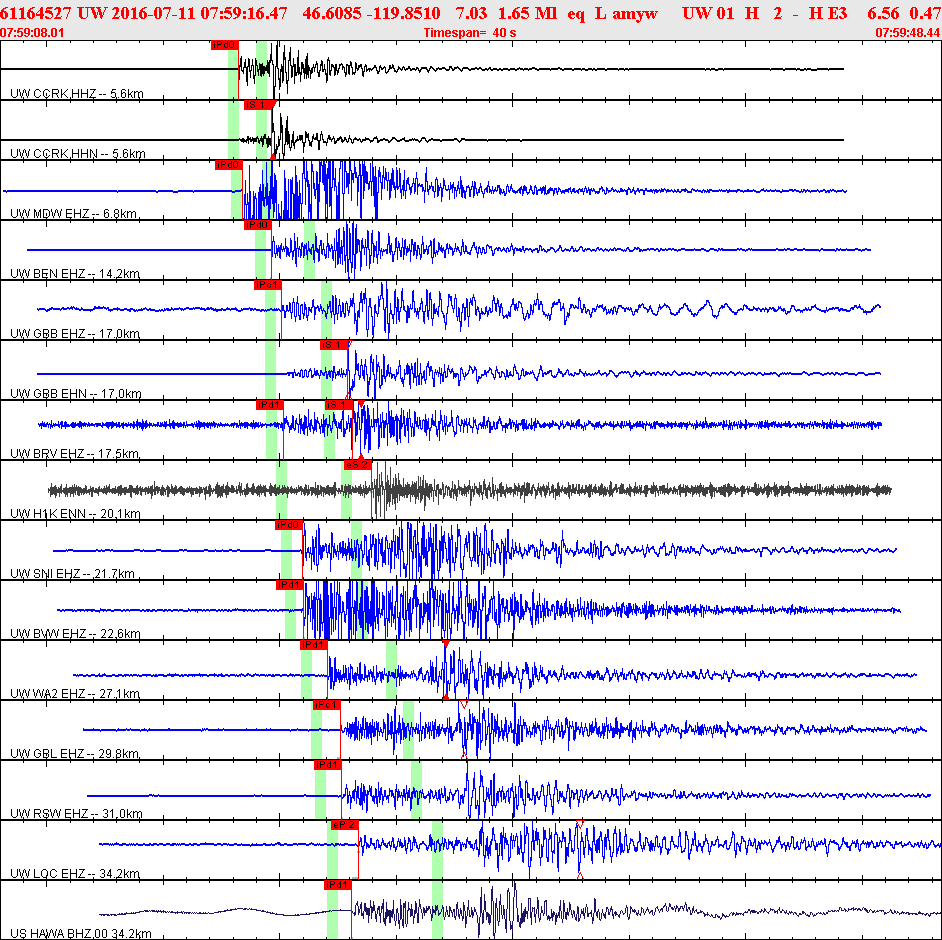Select the iS 1 pick on GBB EHN
The image size is (942, 940).
pos(334,345)
